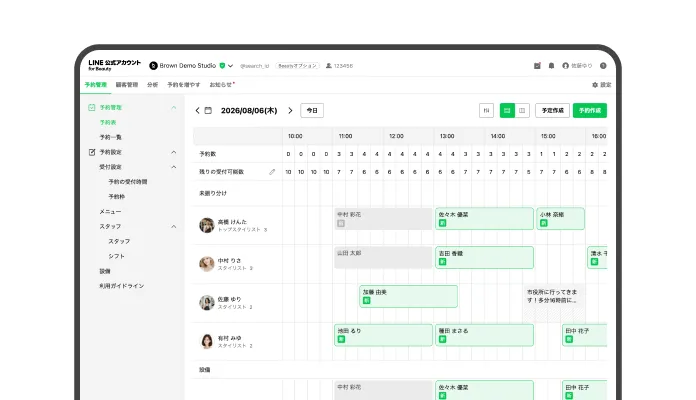Open シフト in the sidebar
Screen dimensions: 696x400
point(117,256)
